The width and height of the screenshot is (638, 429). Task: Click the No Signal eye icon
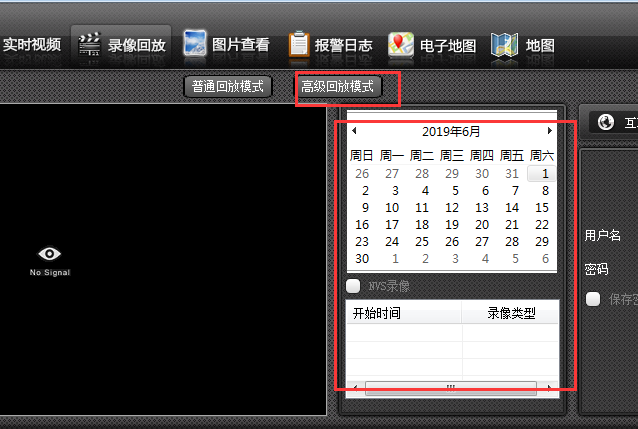click(50, 254)
